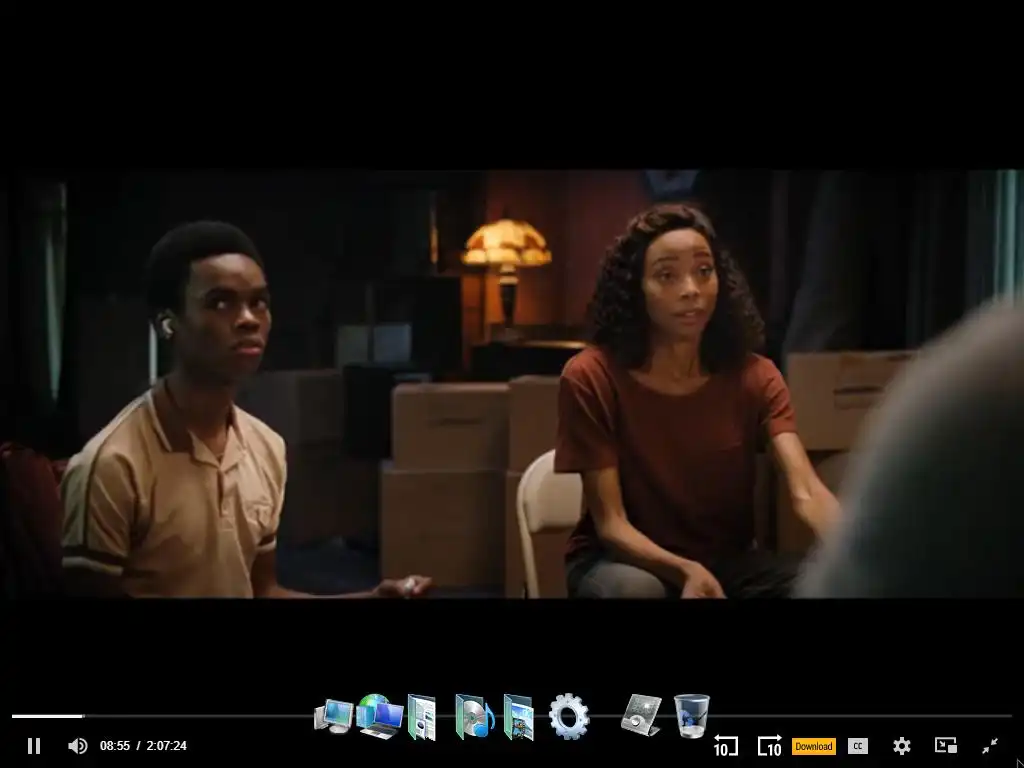Rewind the video 10 seconds

(726, 746)
